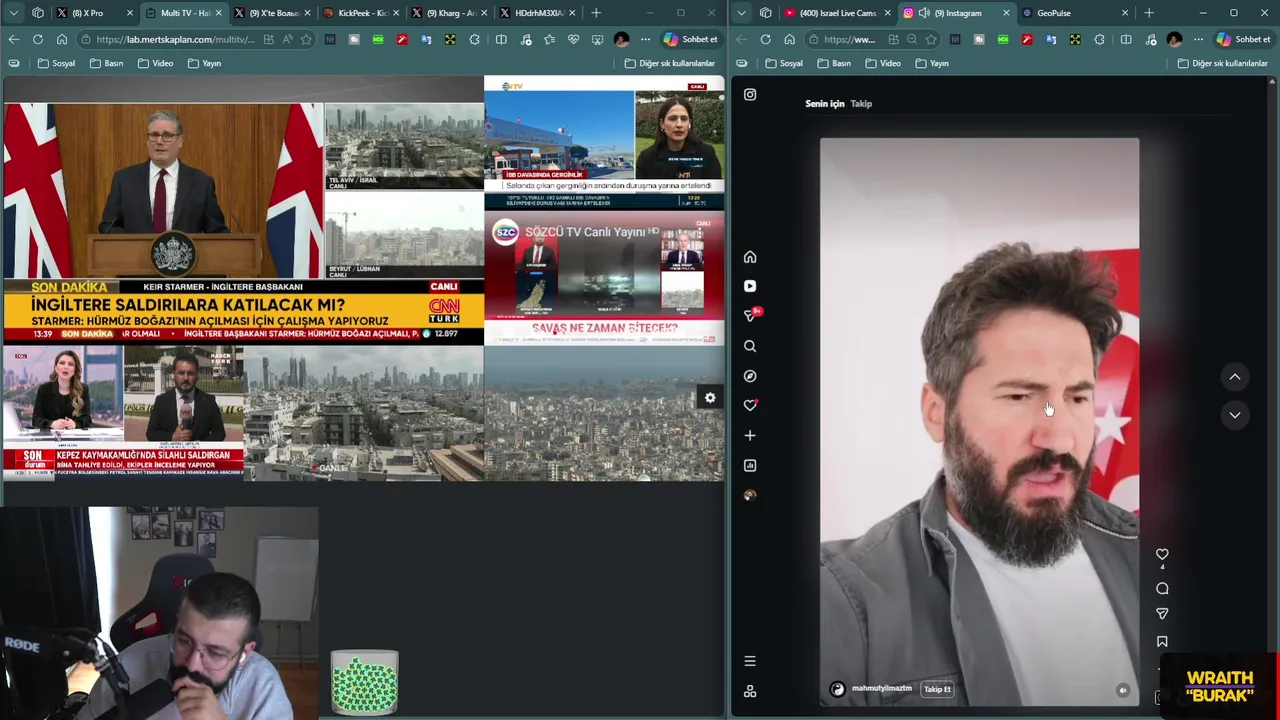Favorite the Instagram page with star
Viewport: 1280px width, 720px height.
click(x=931, y=39)
